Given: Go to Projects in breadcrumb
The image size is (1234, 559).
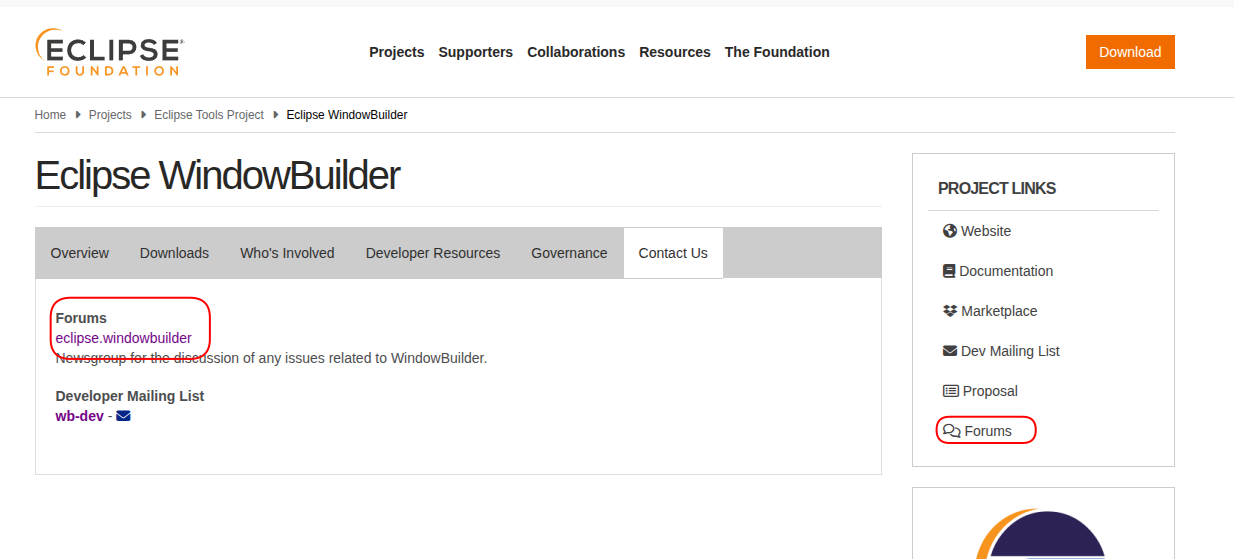Looking at the screenshot, I should (110, 115).
